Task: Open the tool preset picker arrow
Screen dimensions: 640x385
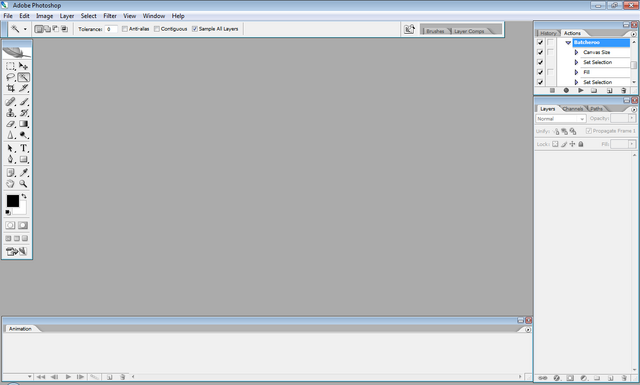Action: point(25,29)
